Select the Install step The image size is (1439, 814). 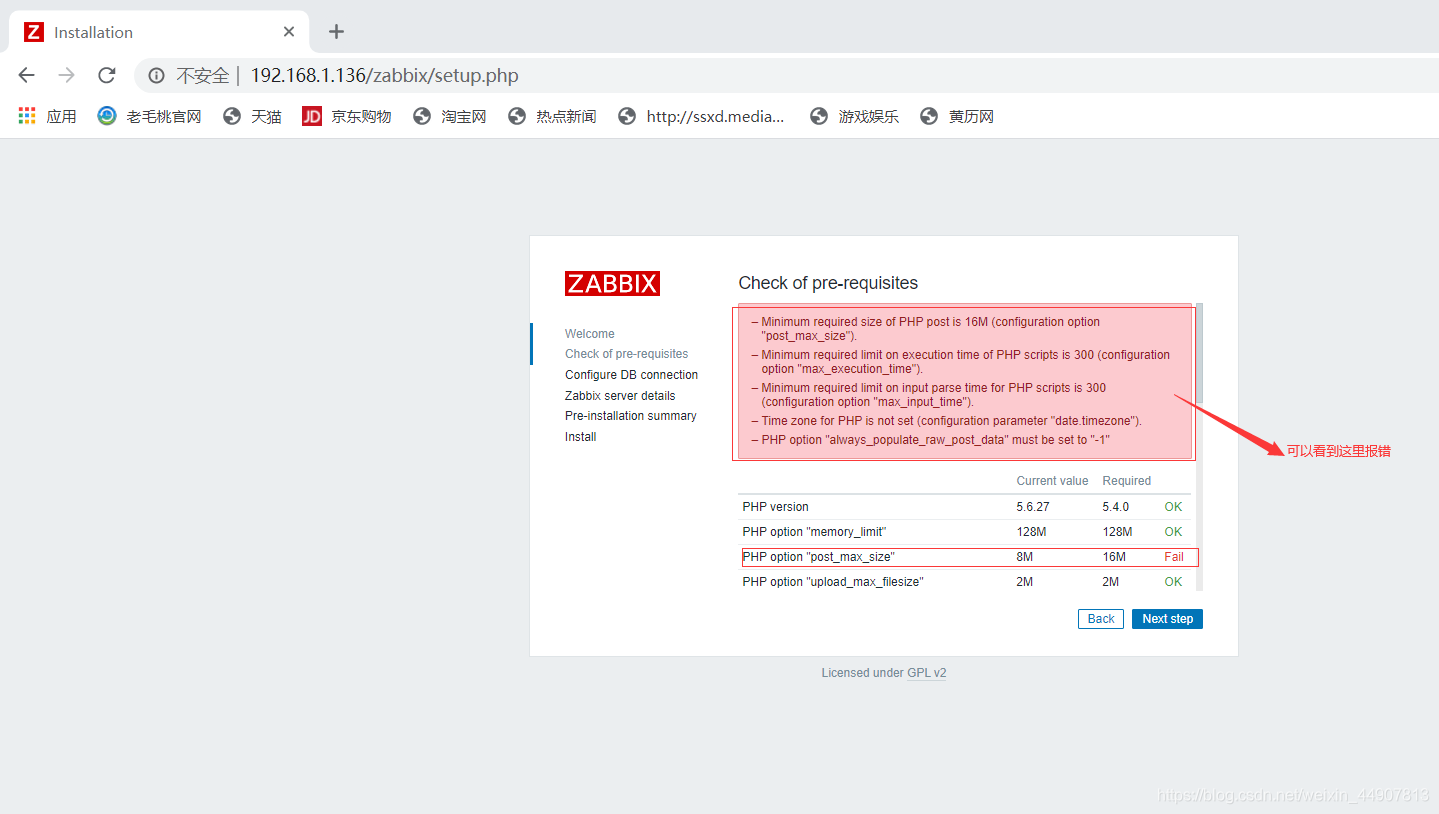click(580, 437)
